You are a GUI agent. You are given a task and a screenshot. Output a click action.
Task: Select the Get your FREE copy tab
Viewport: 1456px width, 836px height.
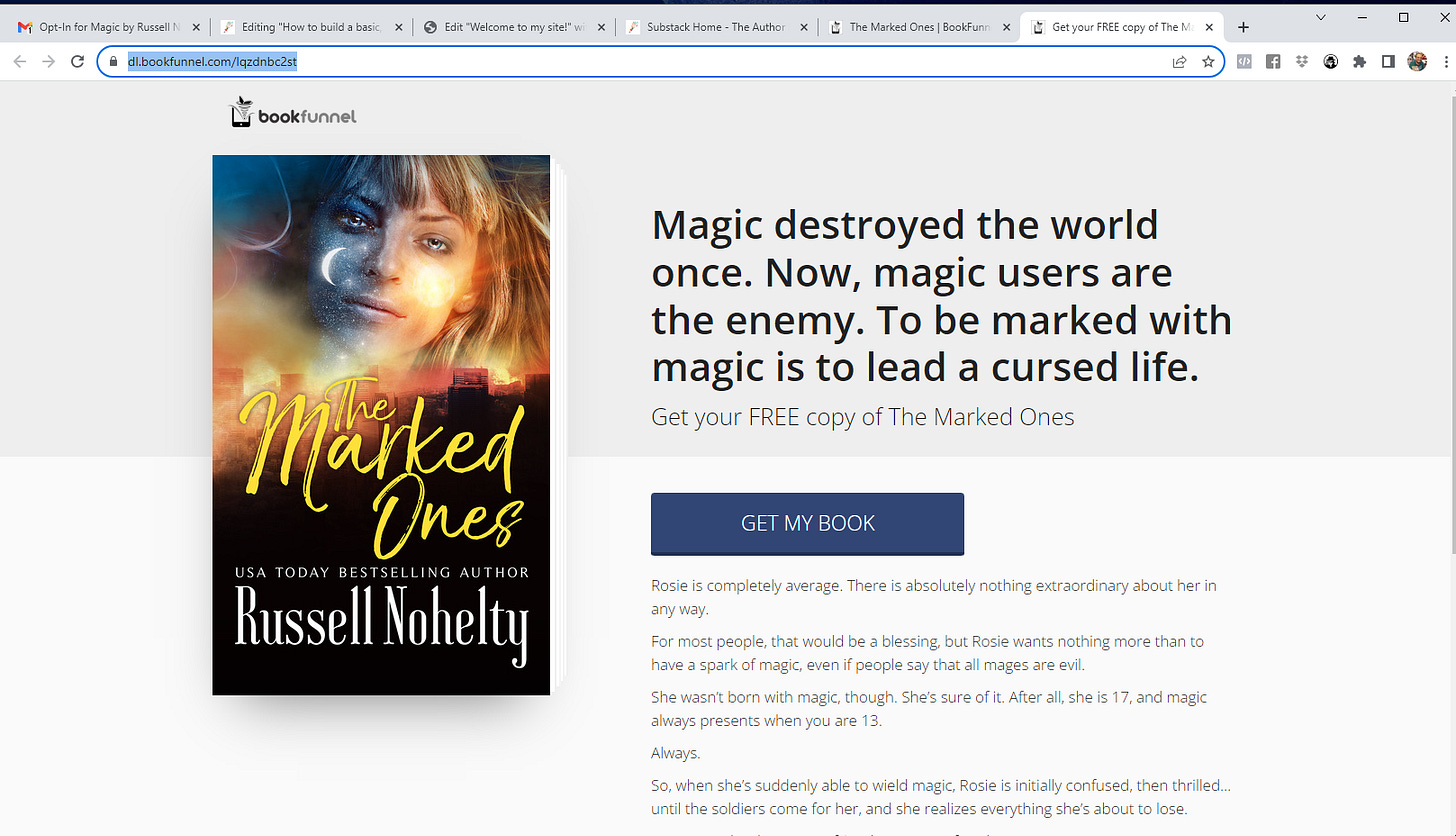(x=1121, y=28)
